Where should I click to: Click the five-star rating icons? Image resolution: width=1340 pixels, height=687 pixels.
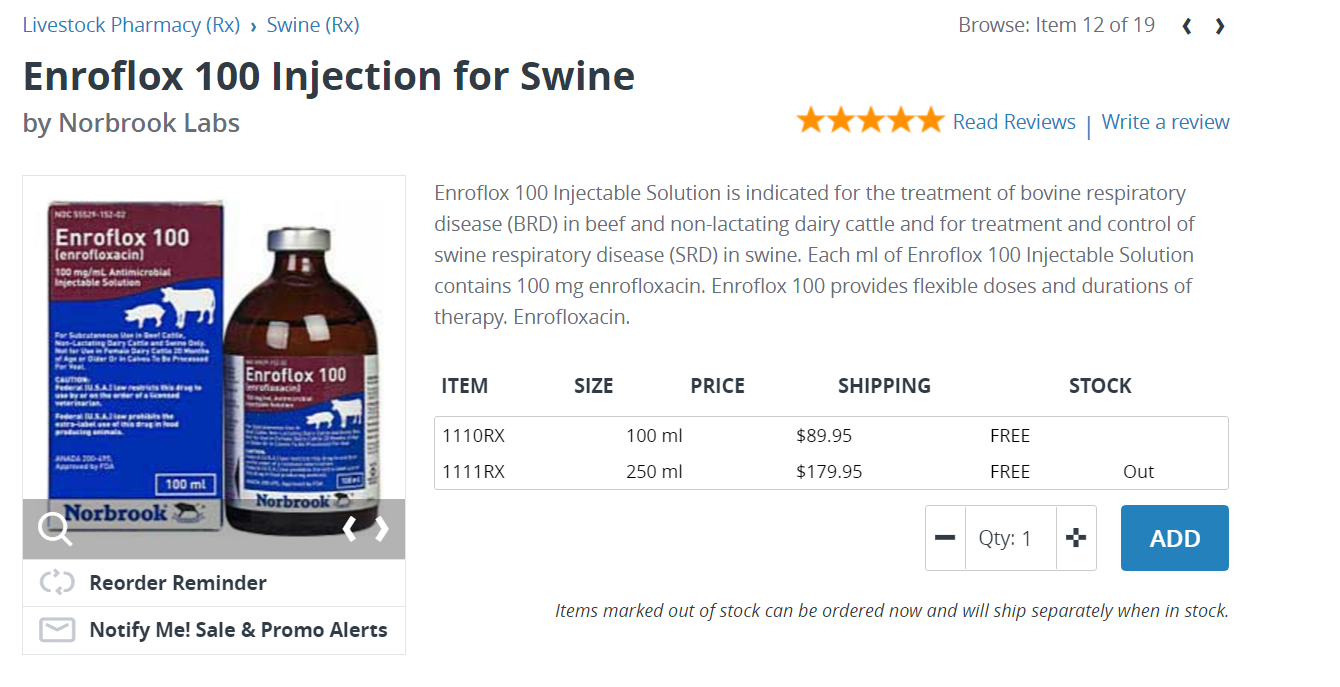[870, 121]
